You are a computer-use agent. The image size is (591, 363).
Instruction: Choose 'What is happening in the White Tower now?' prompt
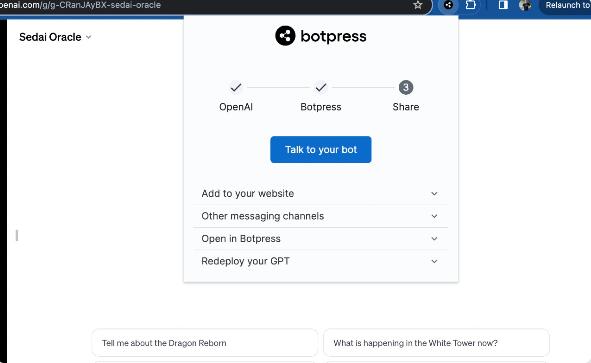click(436, 343)
